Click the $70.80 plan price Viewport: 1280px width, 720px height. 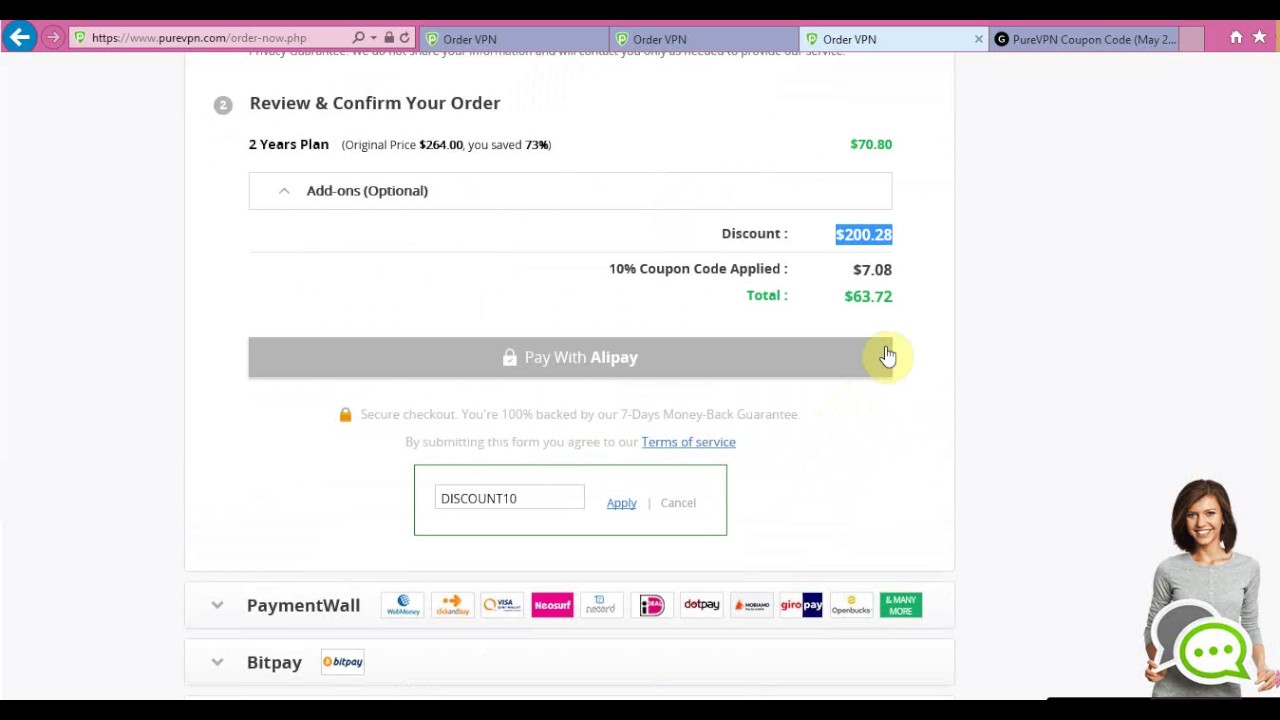point(871,144)
